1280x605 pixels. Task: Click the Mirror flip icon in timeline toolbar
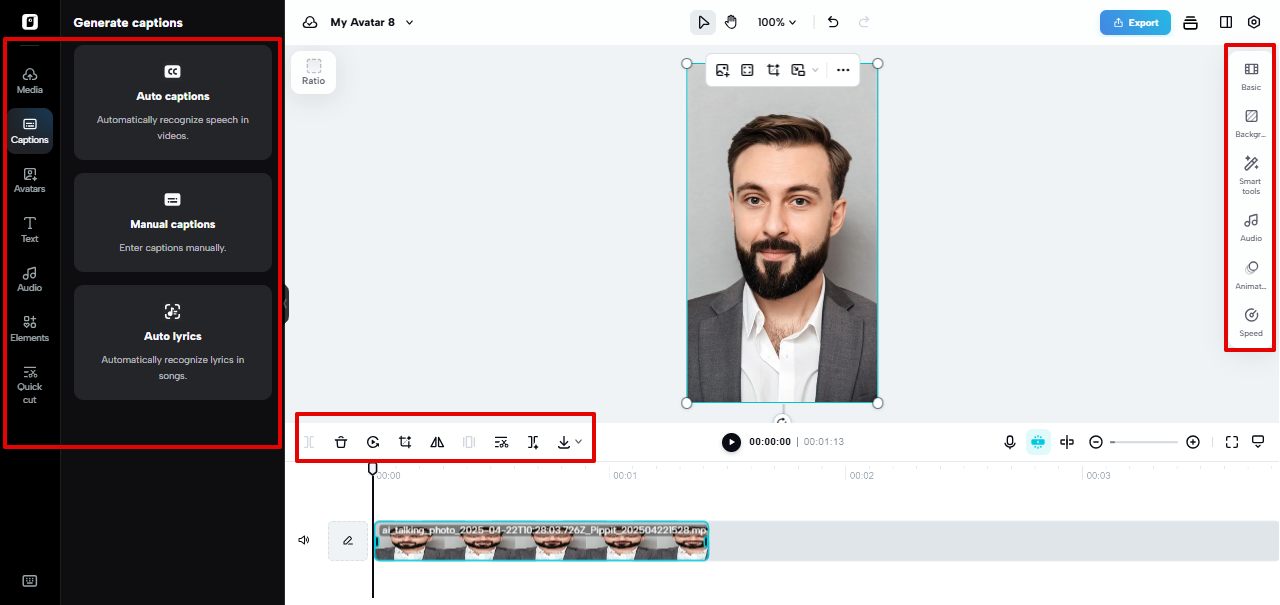(437, 441)
